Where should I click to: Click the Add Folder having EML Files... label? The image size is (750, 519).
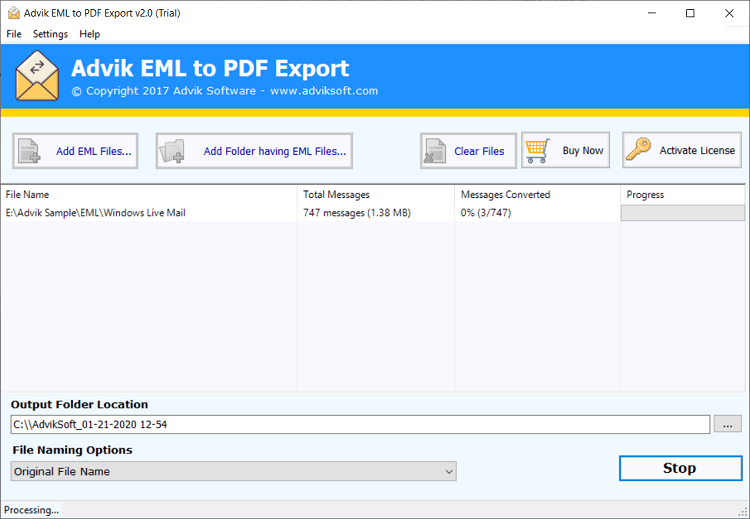point(275,151)
